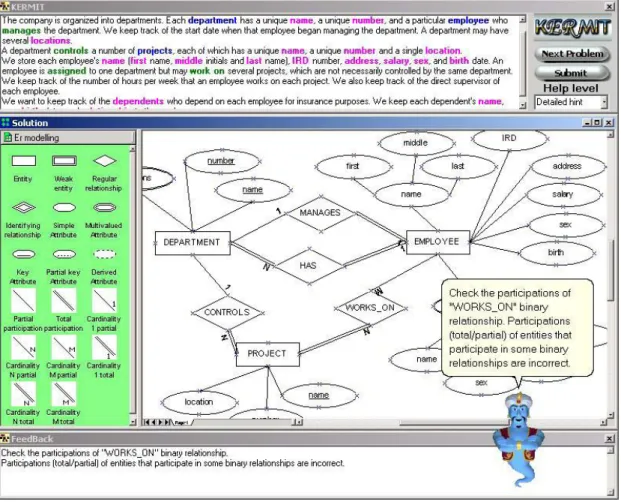This screenshot has height=502, width=621.
Task: Select the Partial participation line tool
Action: click(x=24, y=301)
